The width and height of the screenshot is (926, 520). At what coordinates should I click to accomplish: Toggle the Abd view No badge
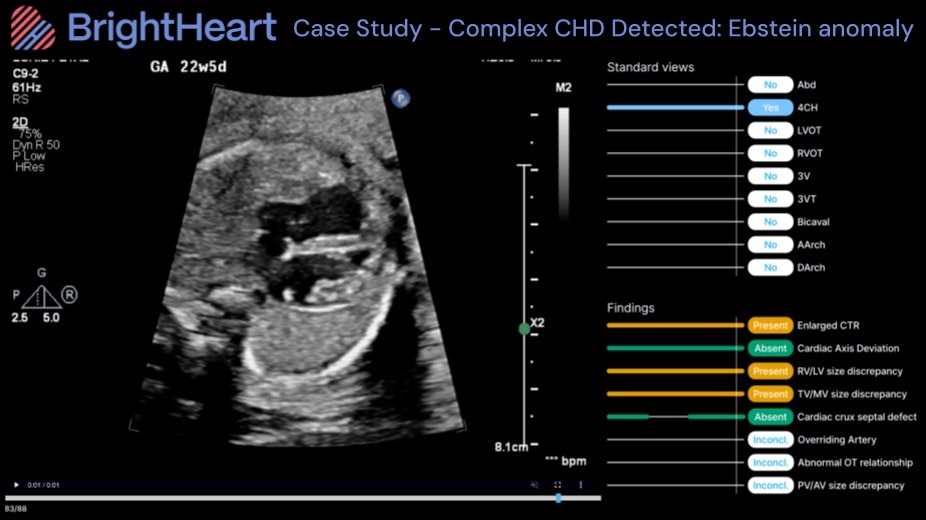770,84
